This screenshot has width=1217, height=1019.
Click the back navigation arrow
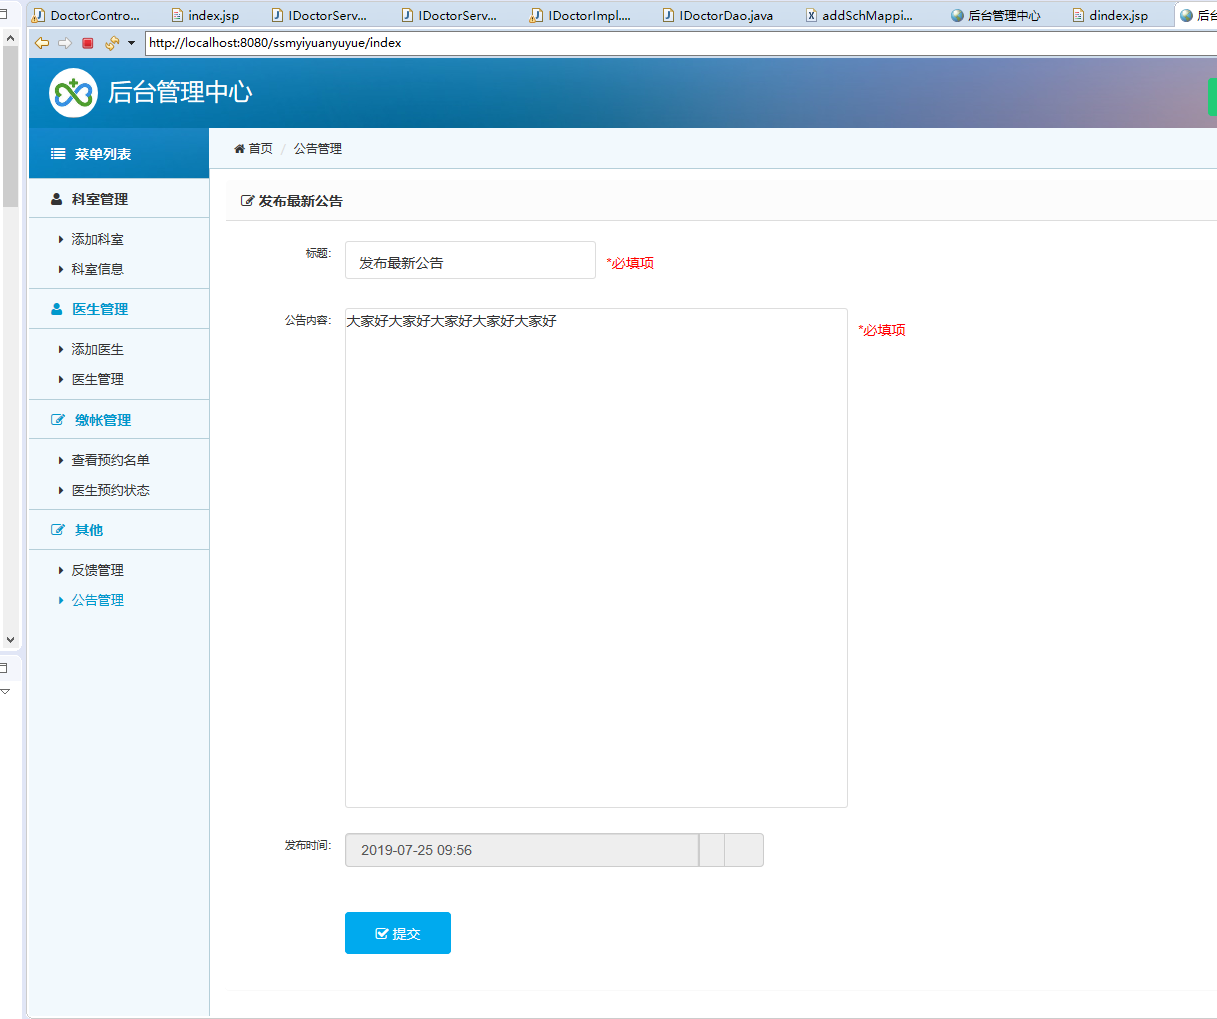coord(41,43)
